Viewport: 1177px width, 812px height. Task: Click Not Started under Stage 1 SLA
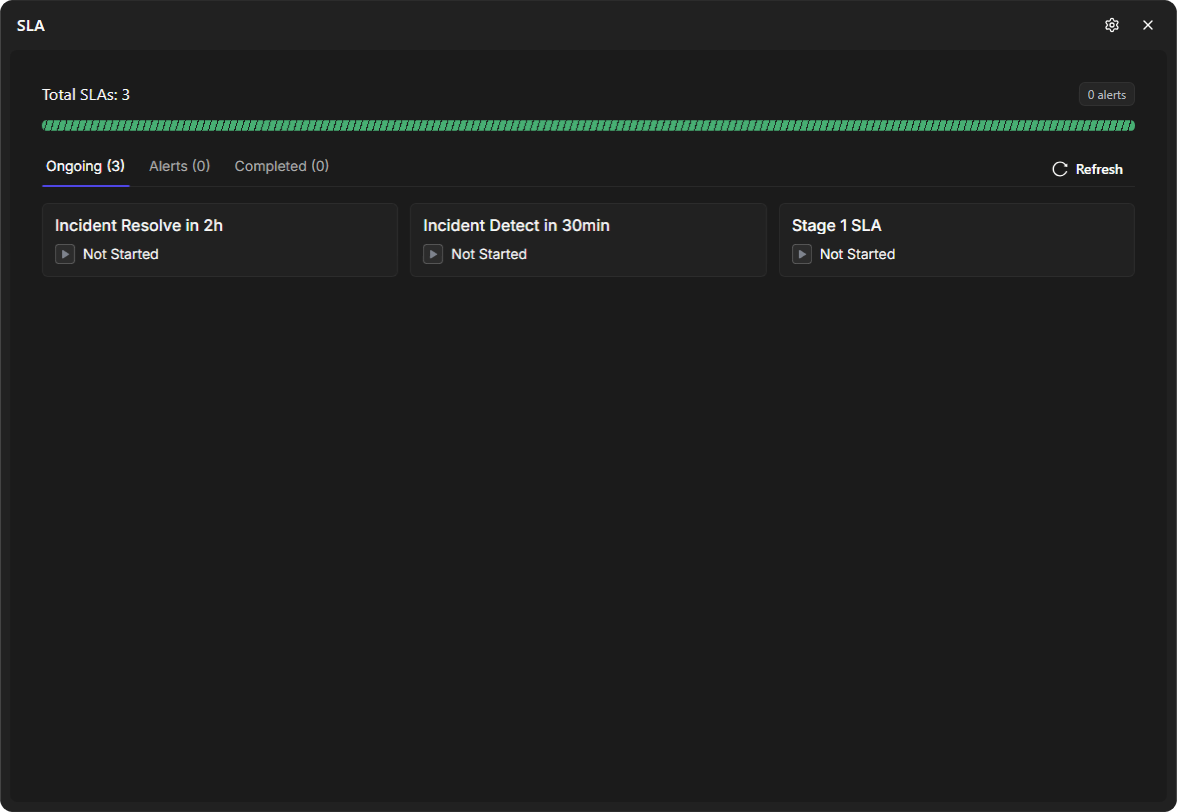coord(857,254)
